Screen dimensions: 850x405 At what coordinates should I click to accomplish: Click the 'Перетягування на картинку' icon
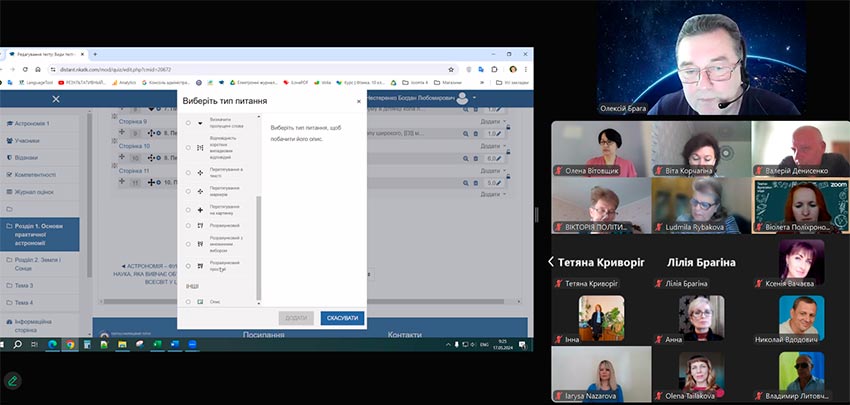coord(201,211)
